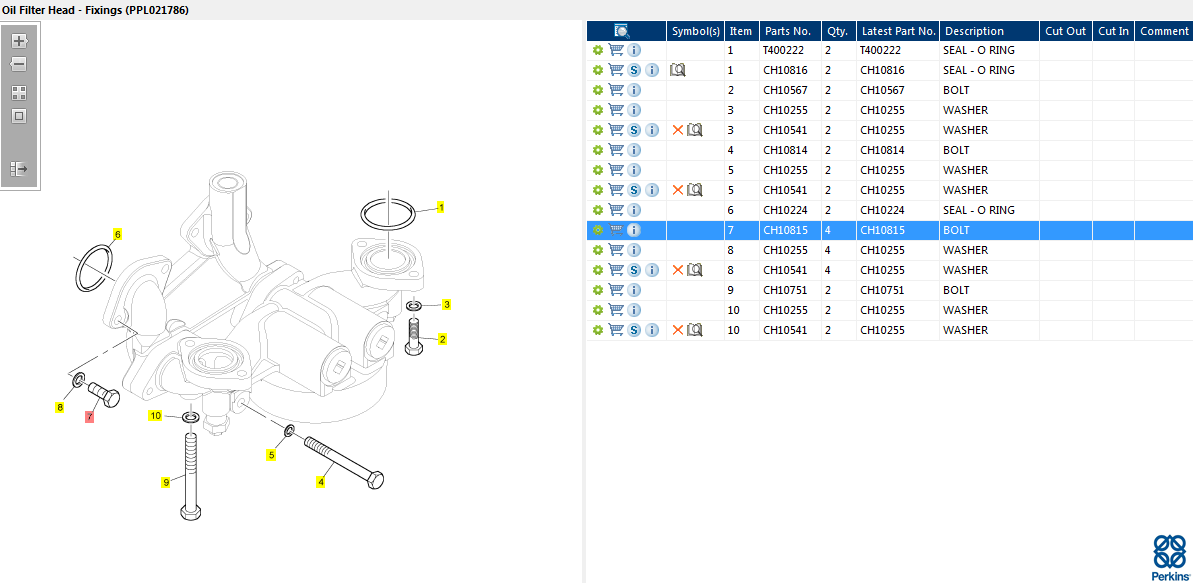Zoom in on the parts diagram
Viewport: 1193px width, 583px height.
(x=19, y=41)
